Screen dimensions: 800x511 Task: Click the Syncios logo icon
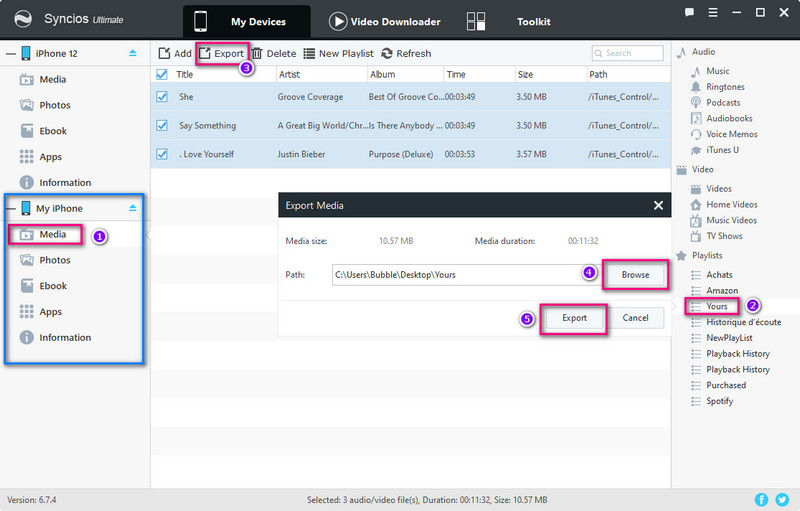click(22, 19)
